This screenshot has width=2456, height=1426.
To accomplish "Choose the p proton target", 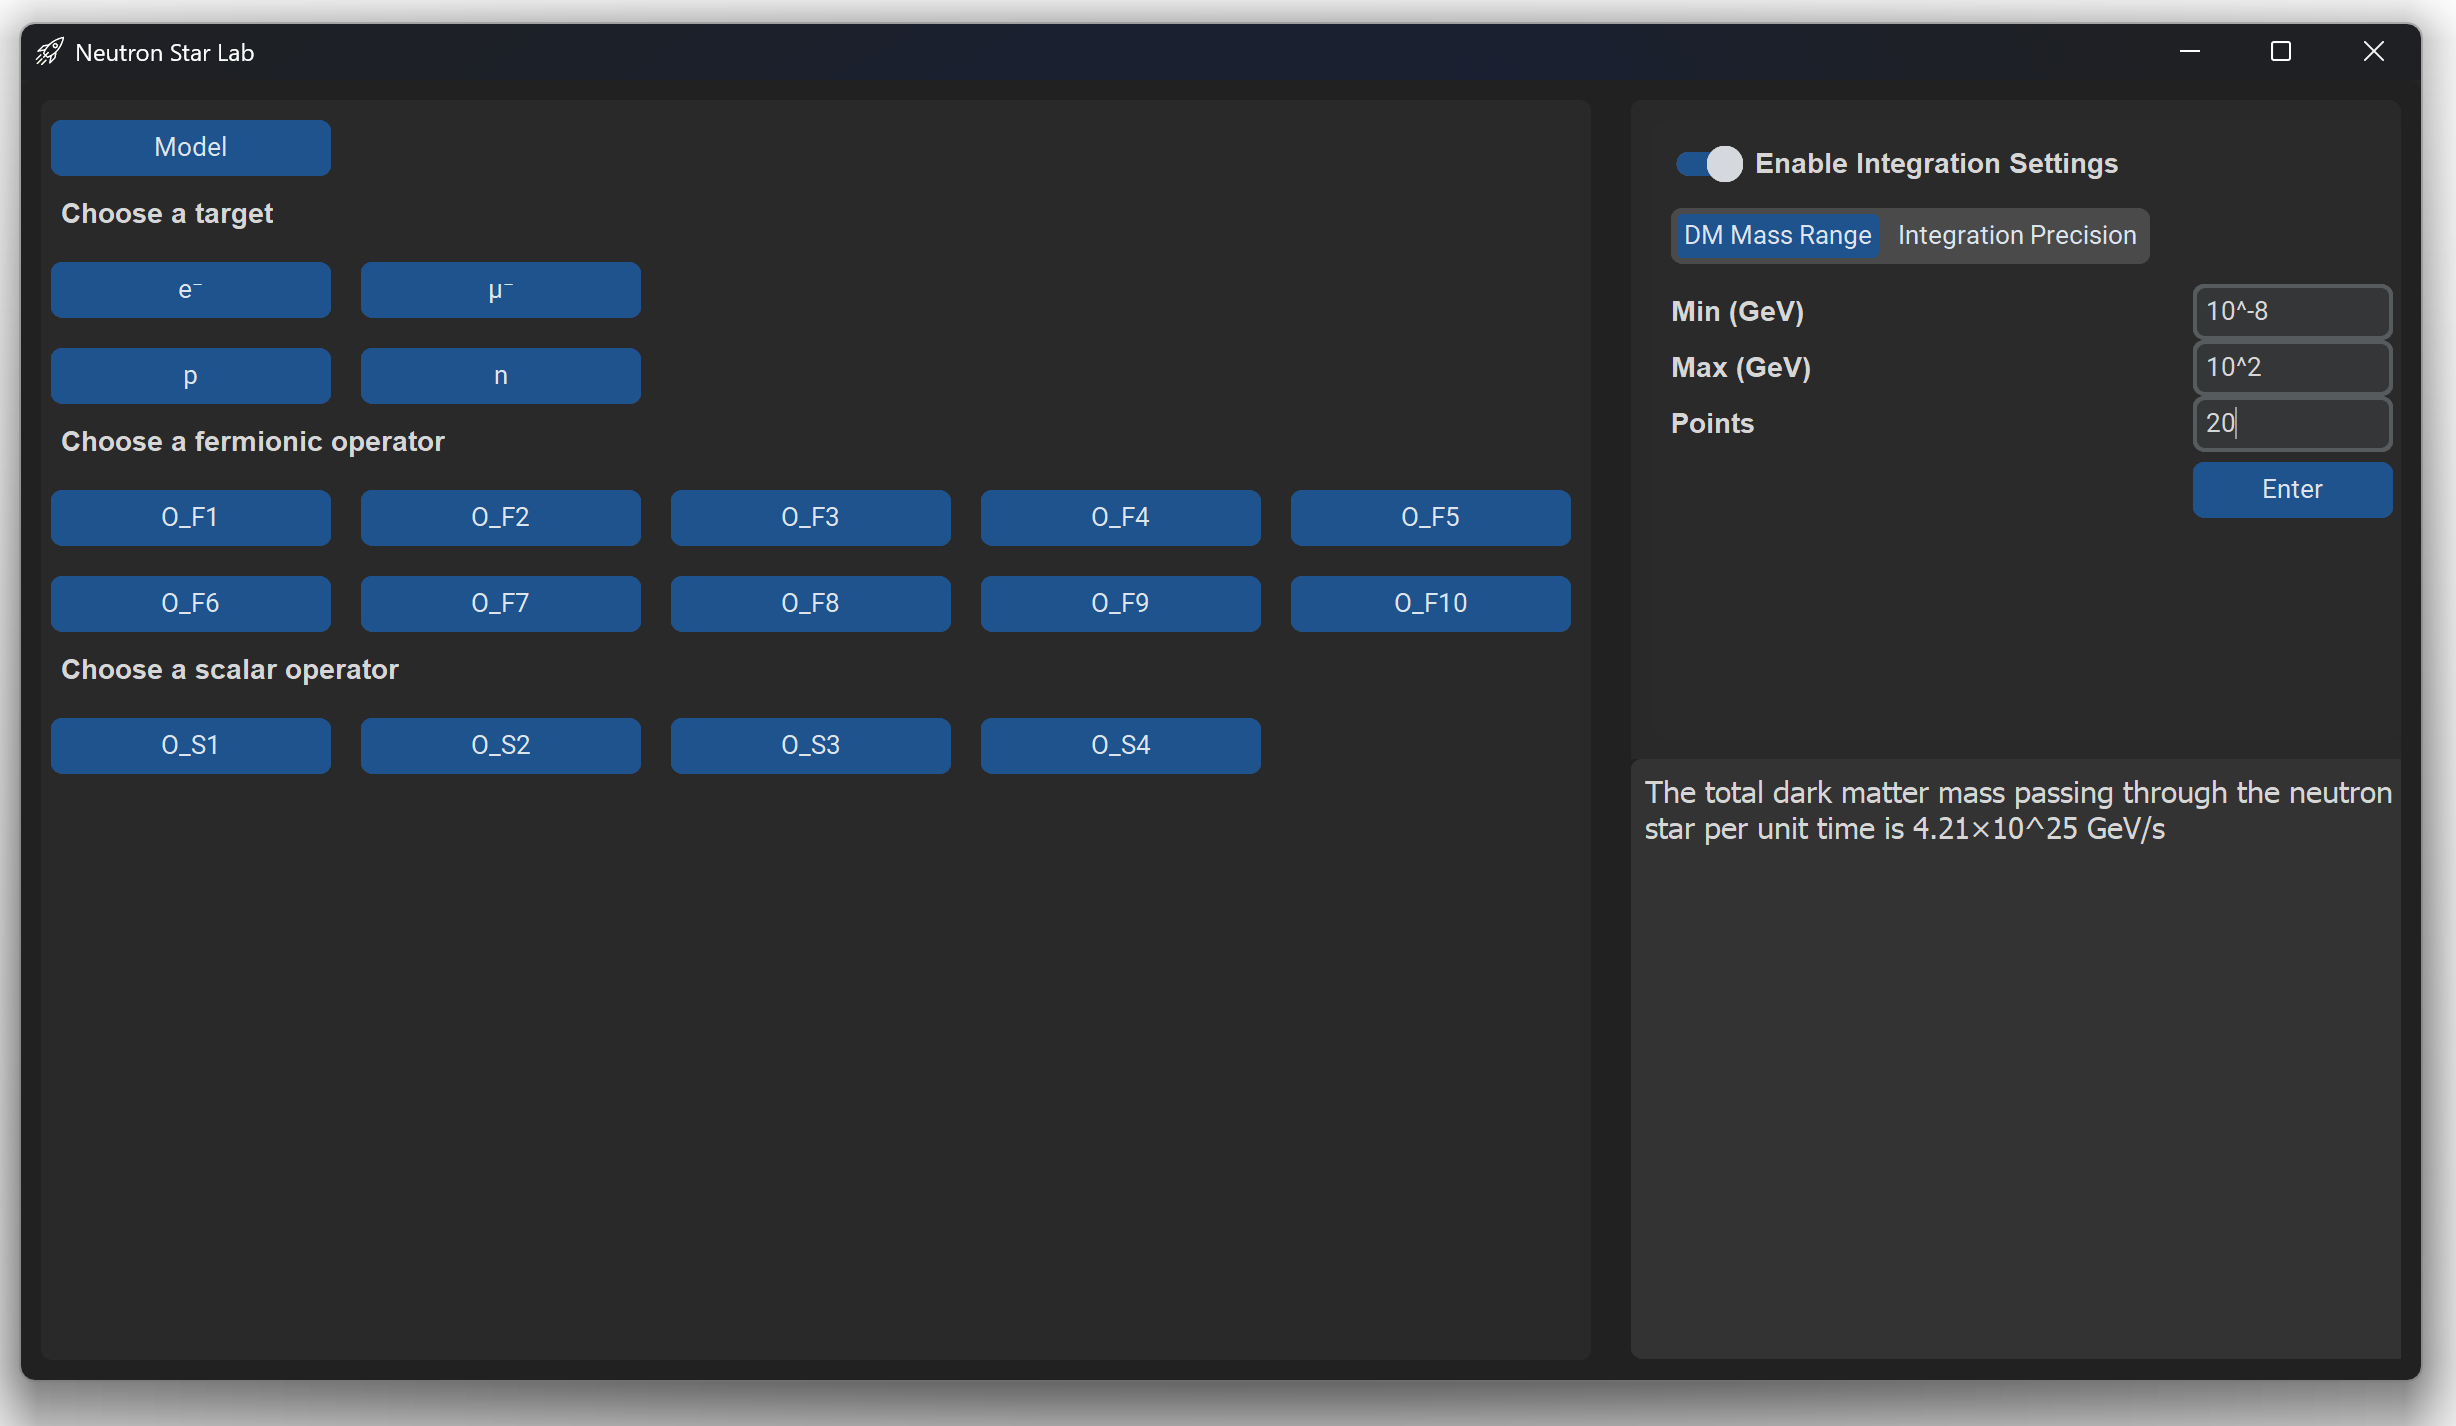I will 190,376.
